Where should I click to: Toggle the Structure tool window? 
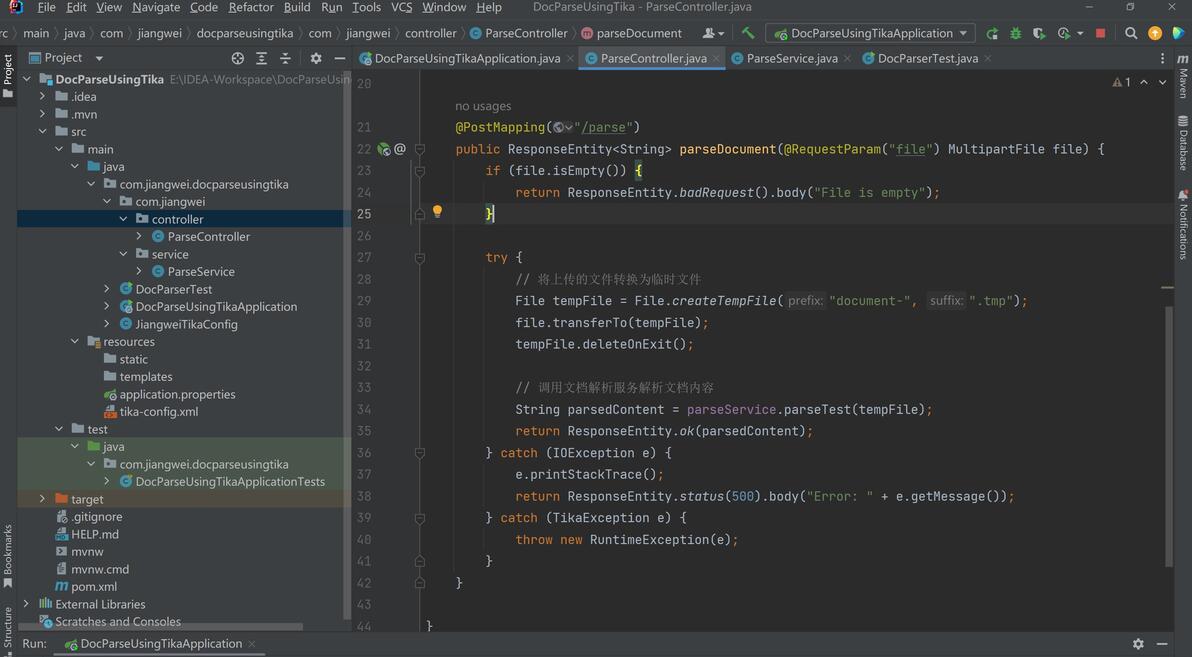coord(8,628)
